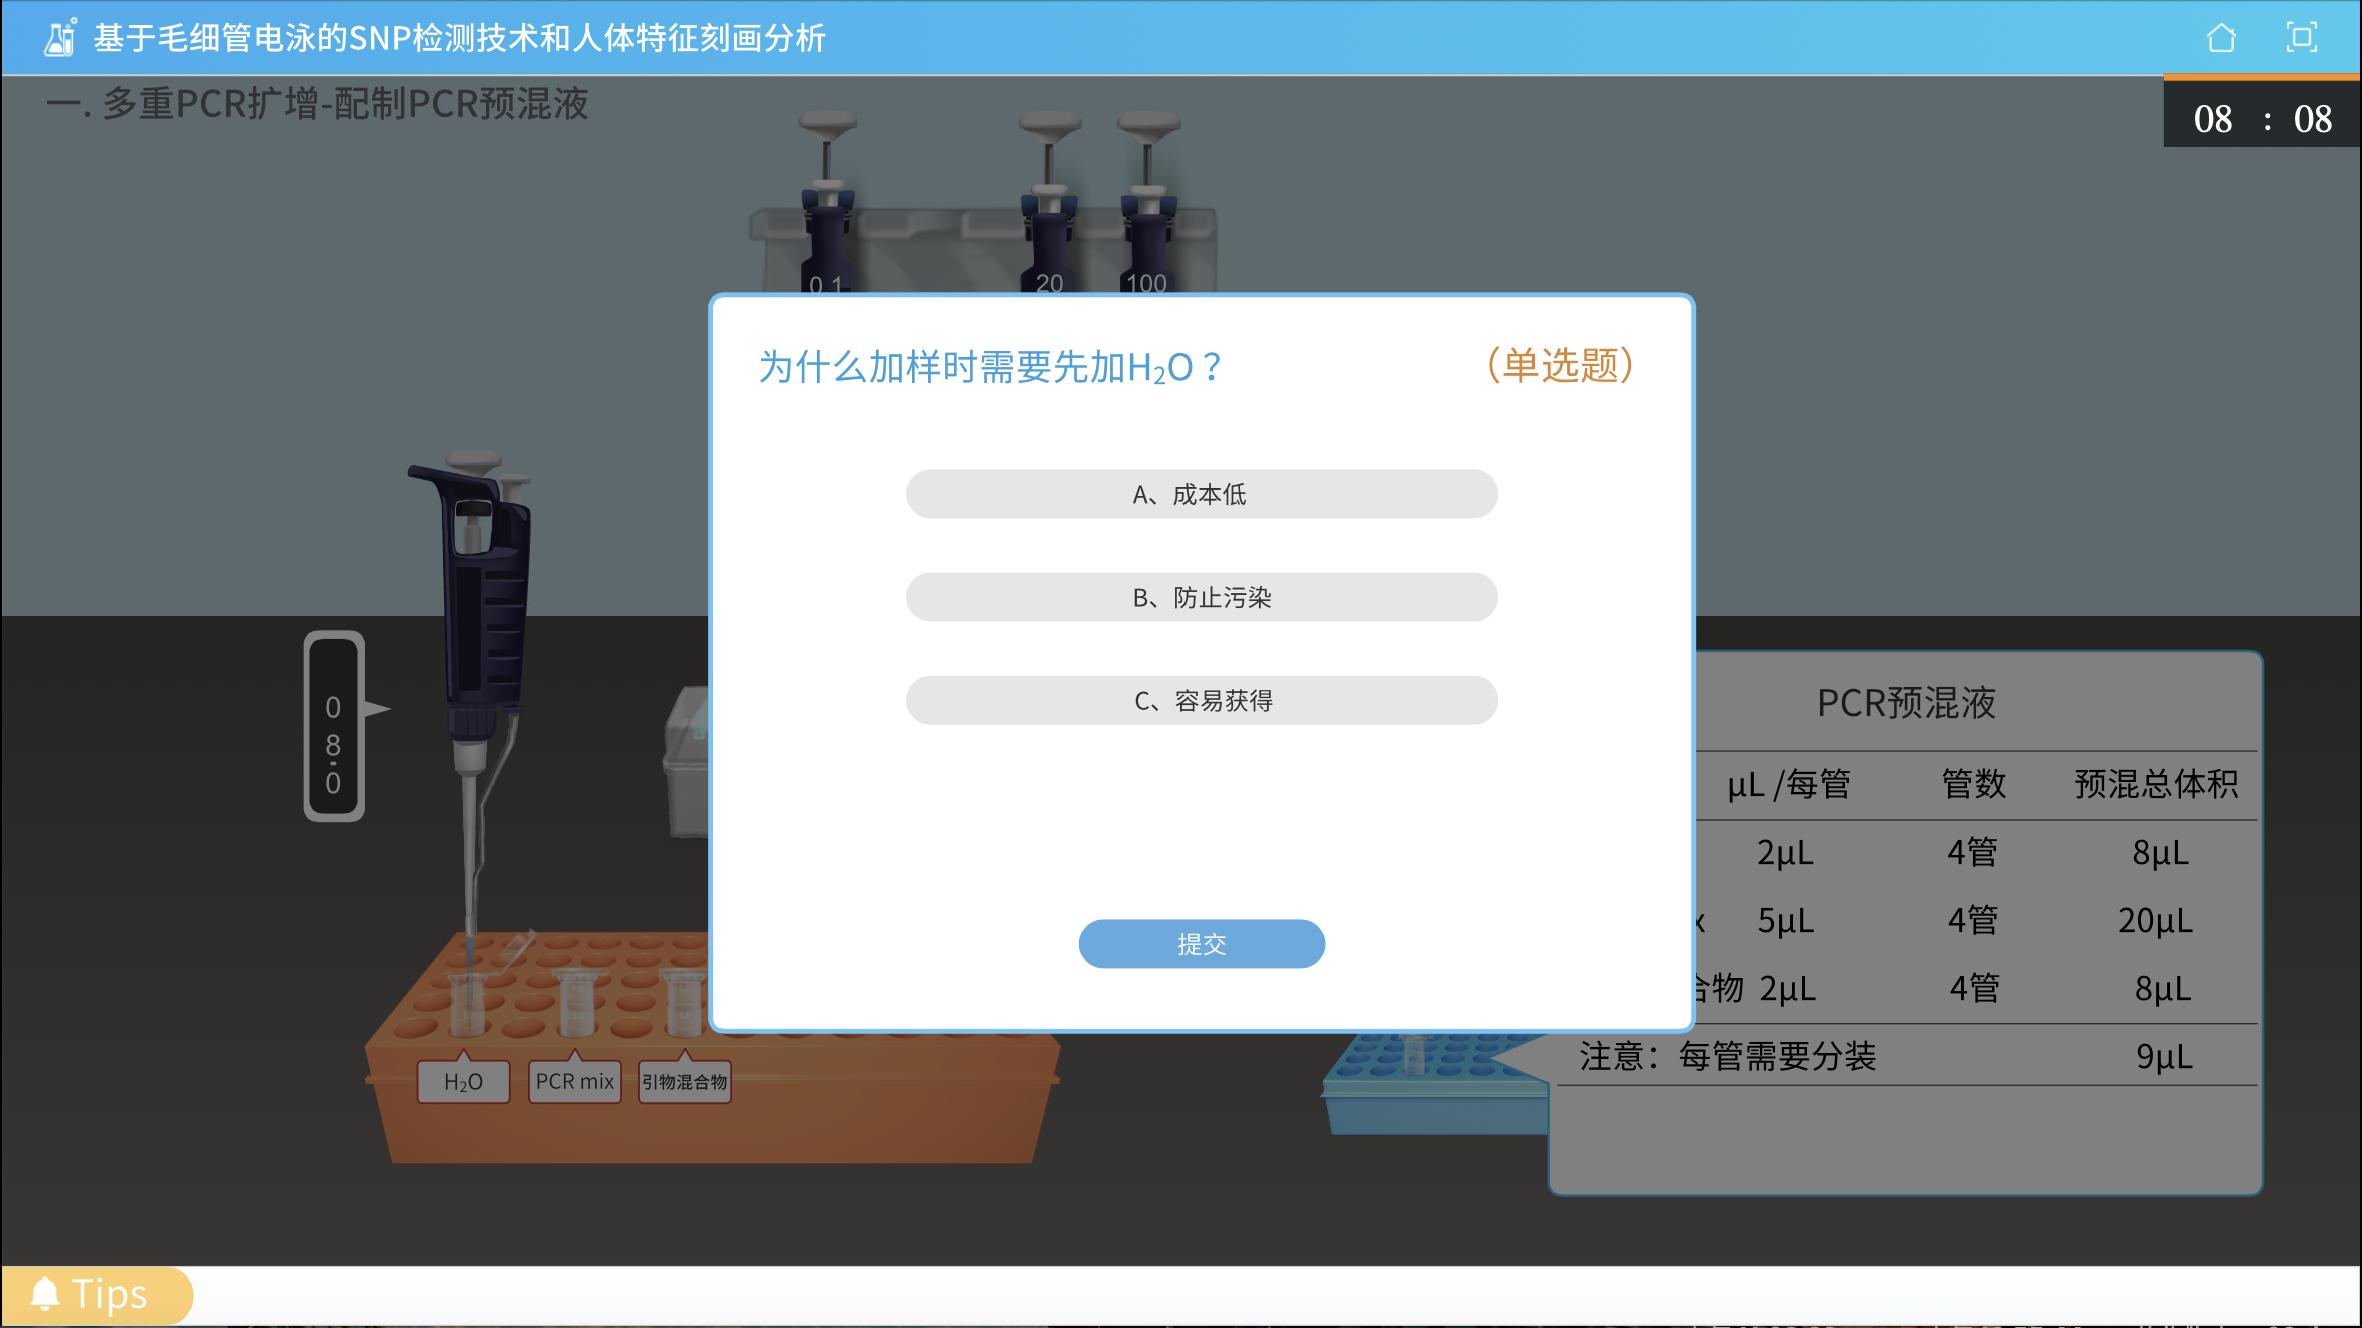
Task: Select answer A、成本低
Action: (1200, 493)
